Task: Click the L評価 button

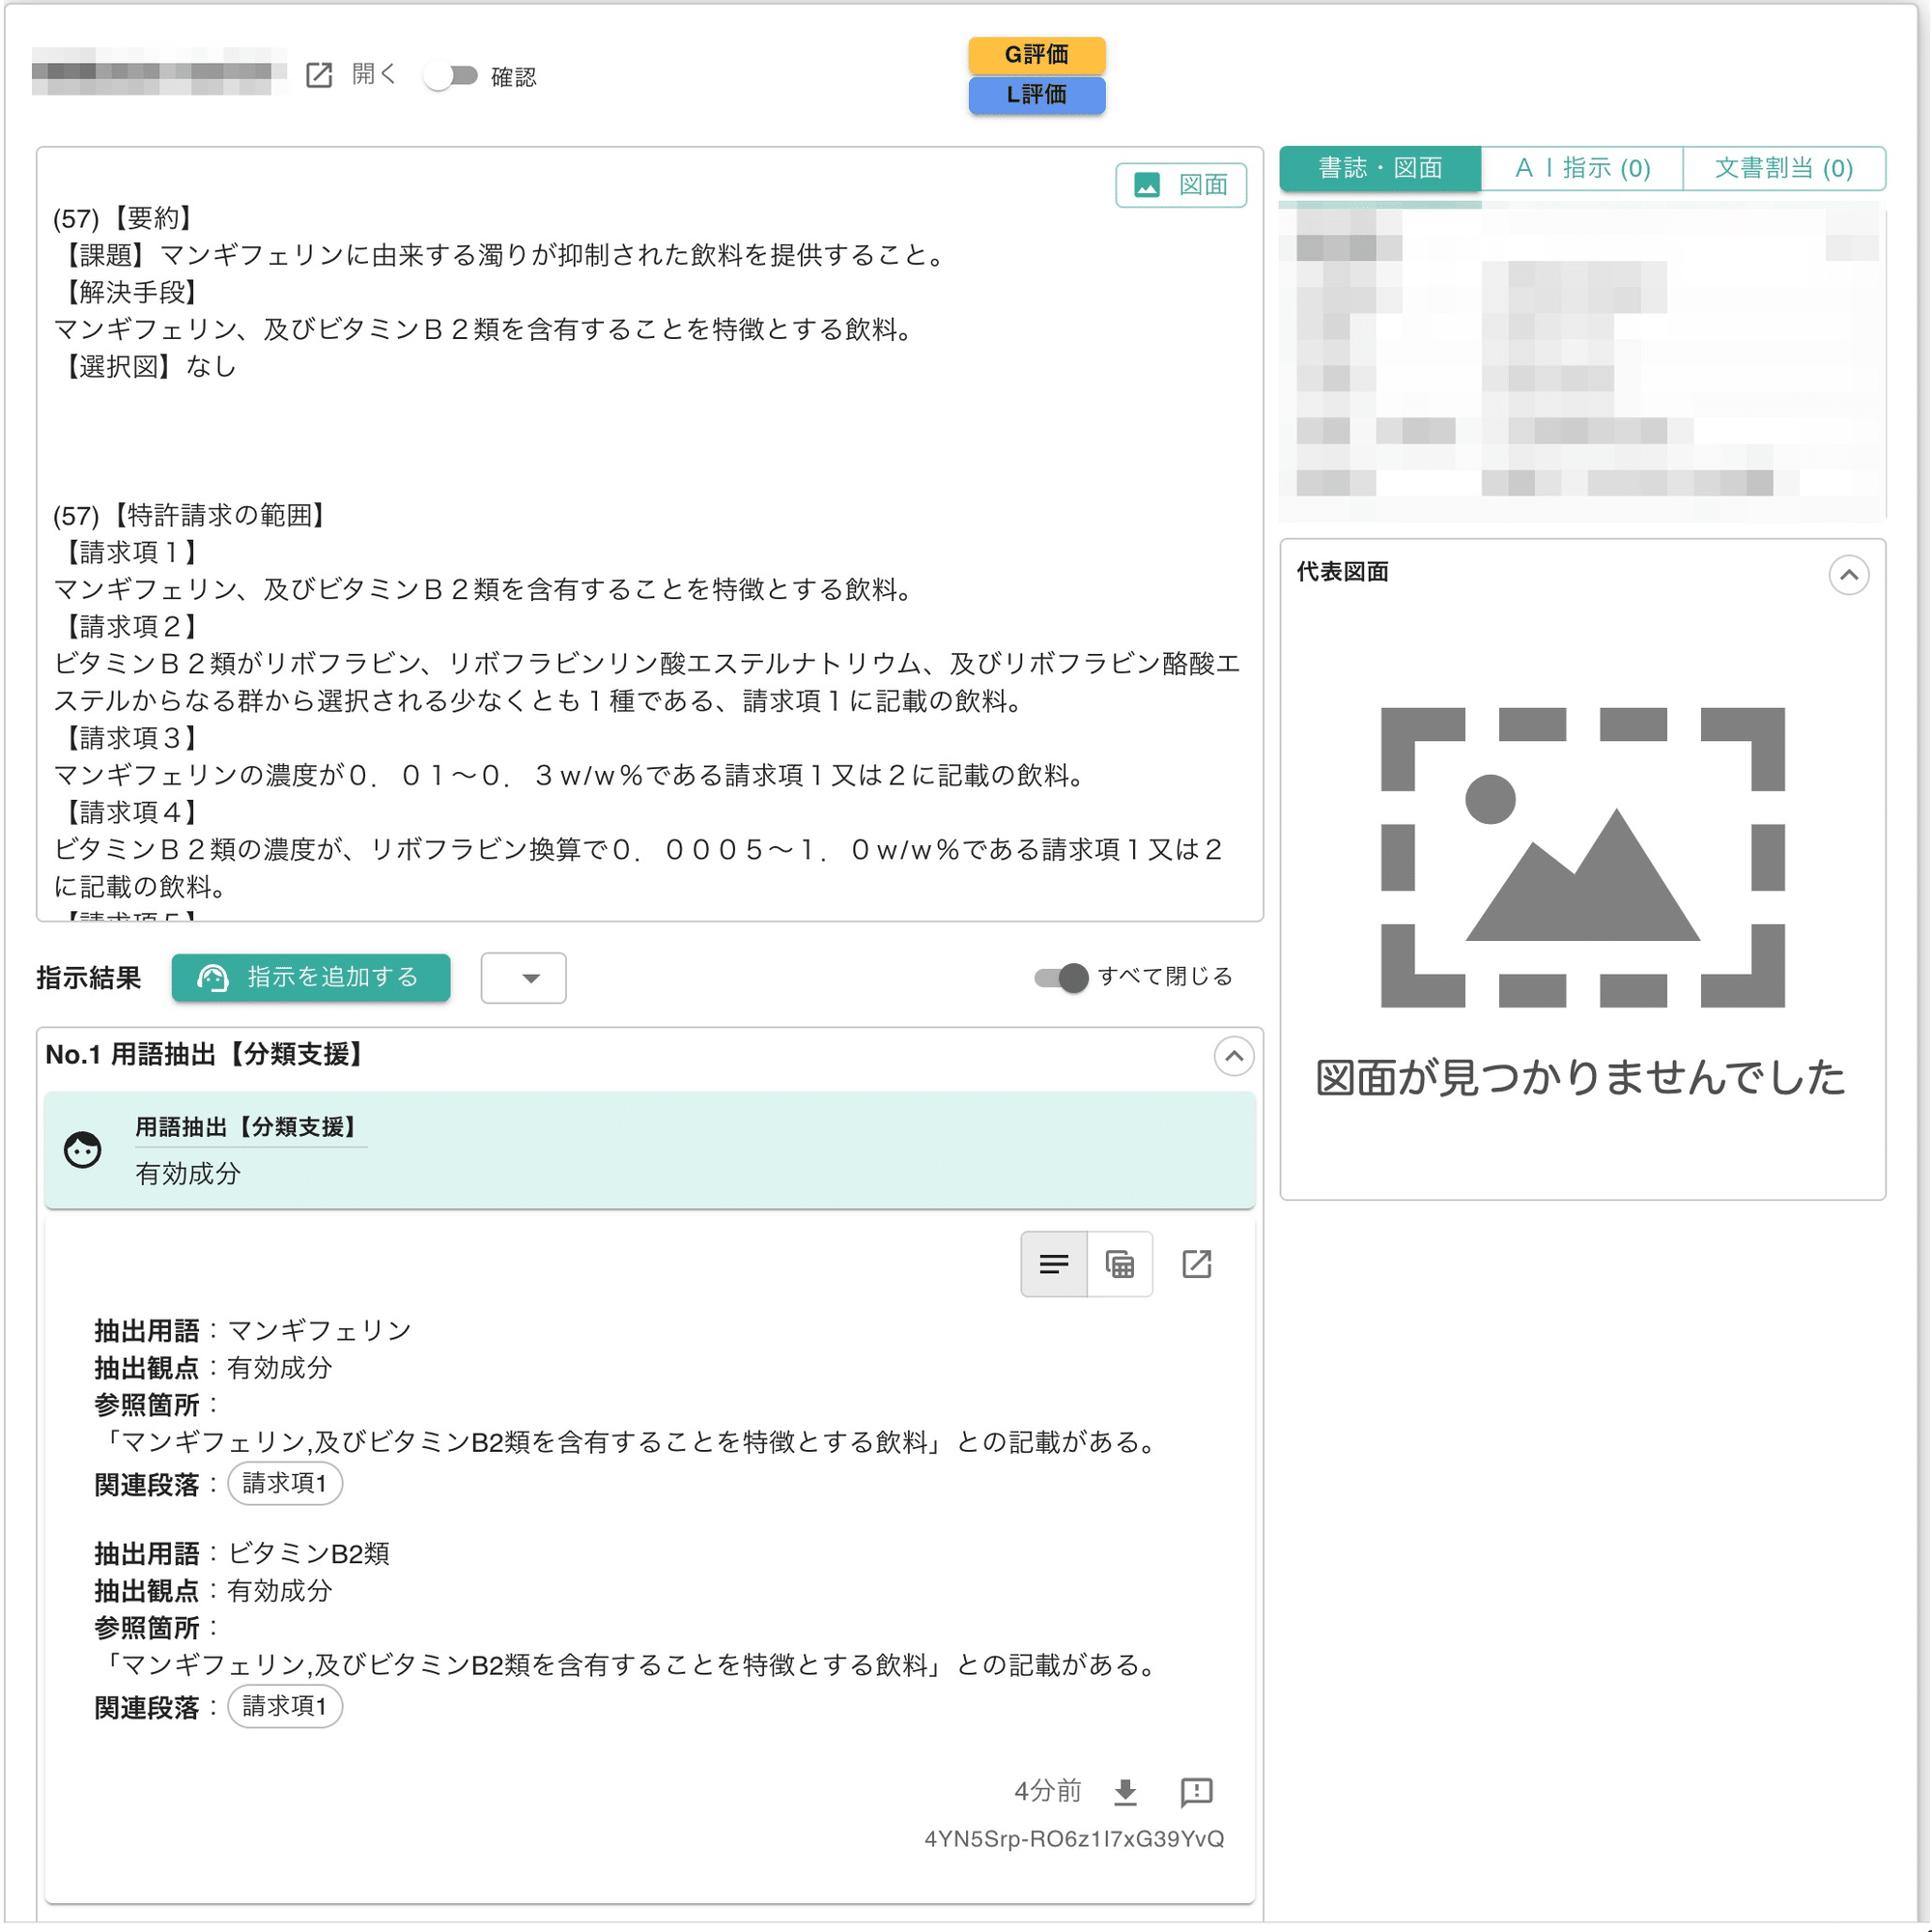Action: tap(1036, 97)
